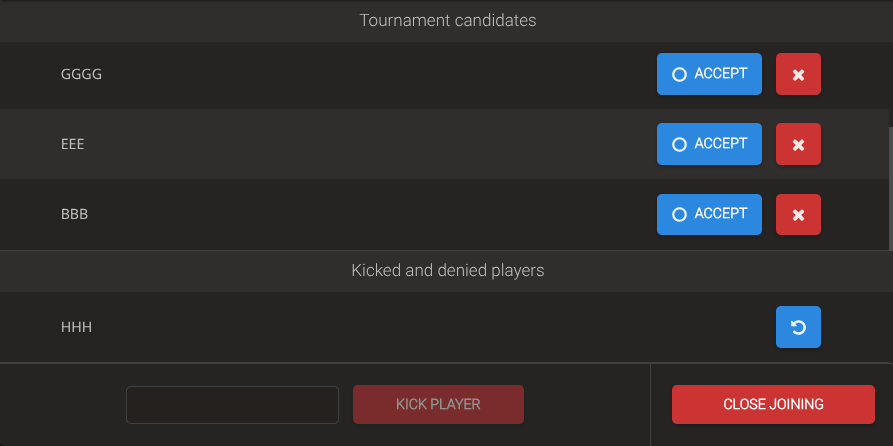Click the candidates list scrollbar
The image size is (893, 446).
pyautogui.click(x=890, y=185)
